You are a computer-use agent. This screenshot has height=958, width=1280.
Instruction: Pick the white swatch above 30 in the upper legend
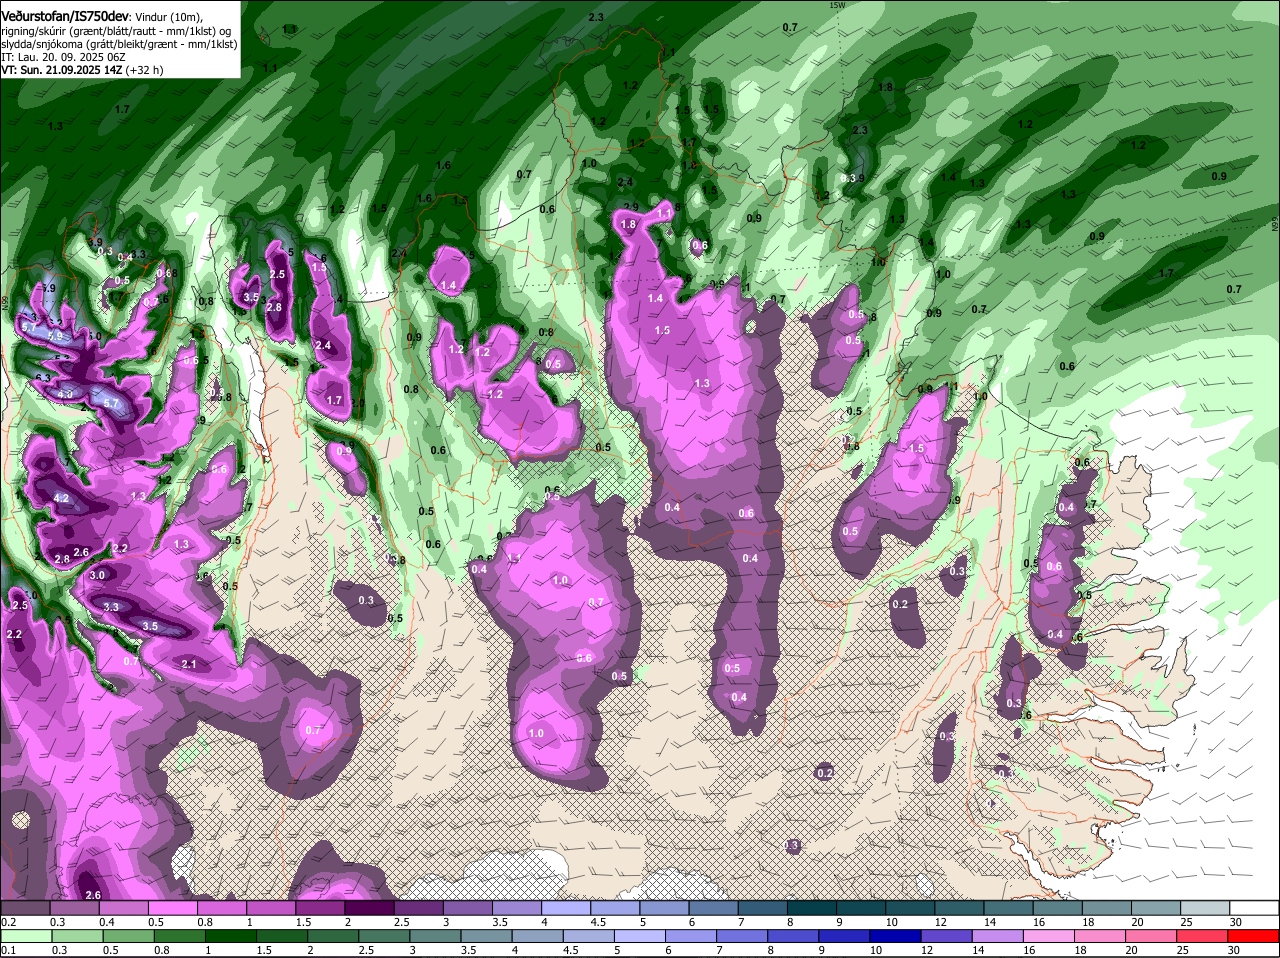pyautogui.click(x=1254, y=907)
